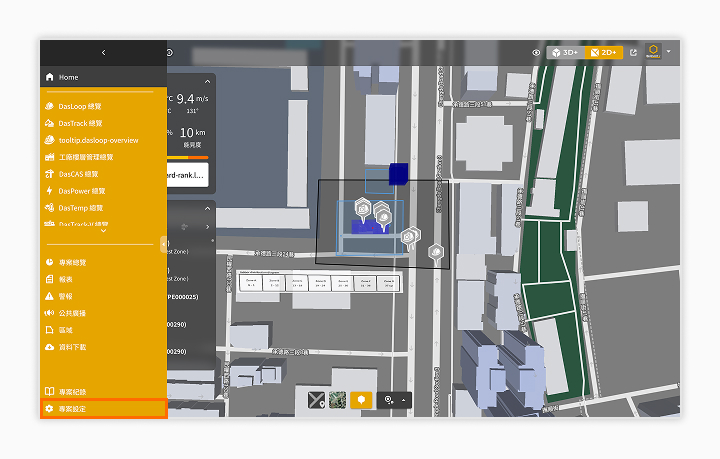Collapse the sidebar with back arrow
The image size is (720, 459).
coord(103,53)
